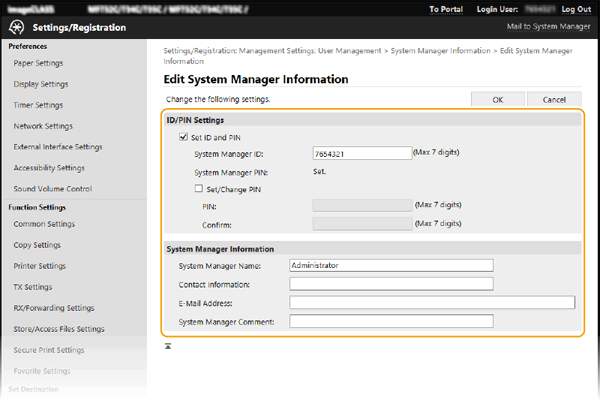
Task: Click the Settings/Registration gear icon
Action: [x=19, y=27]
